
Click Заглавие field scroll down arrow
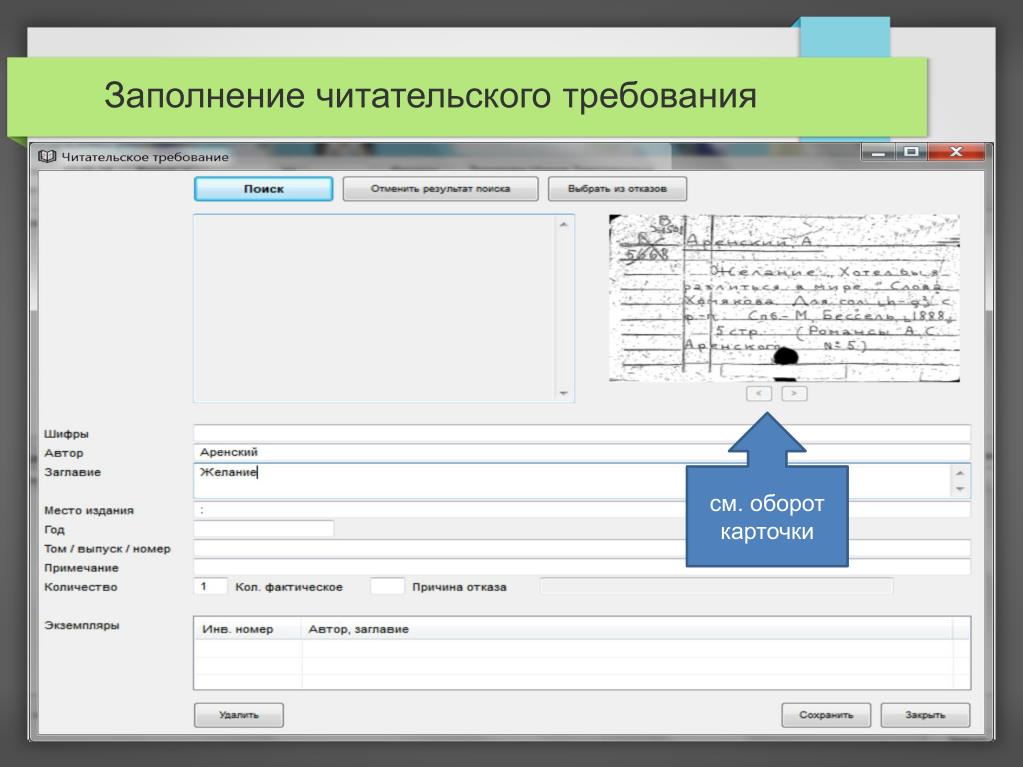coord(960,489)
